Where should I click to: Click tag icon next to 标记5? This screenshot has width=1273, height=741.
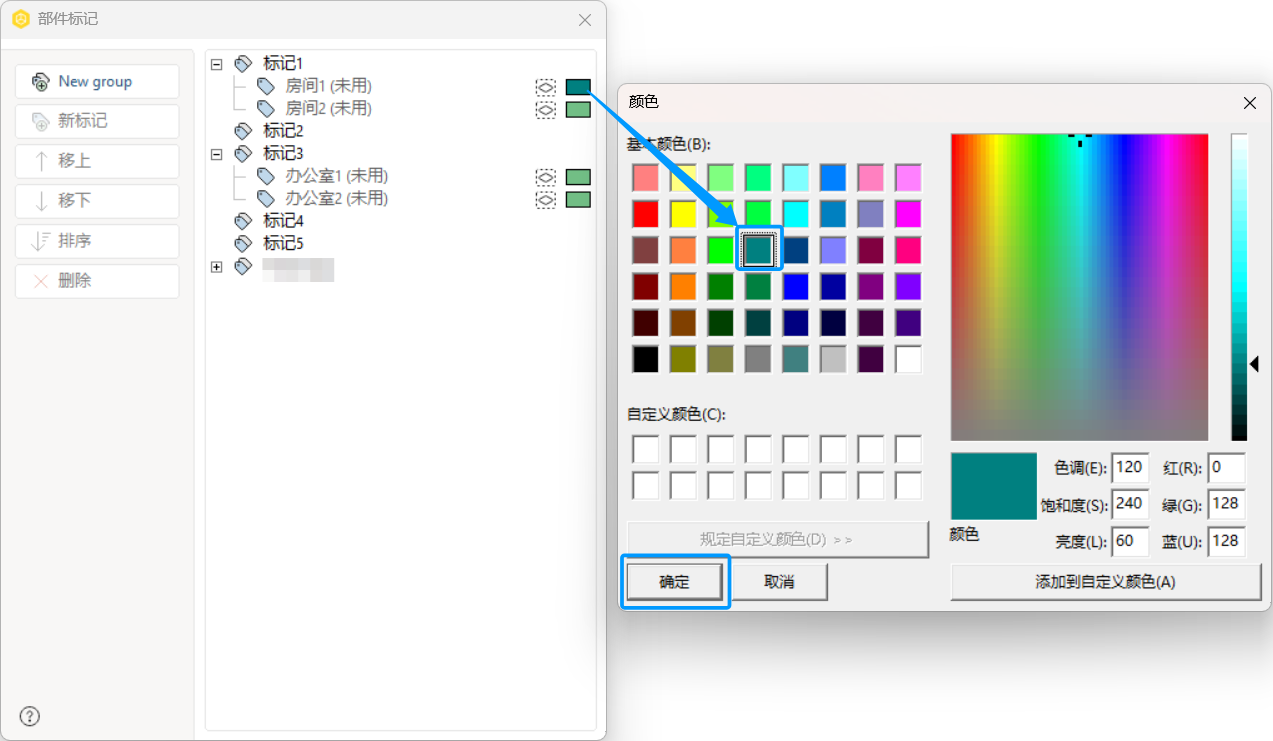[x=243, y=243]
